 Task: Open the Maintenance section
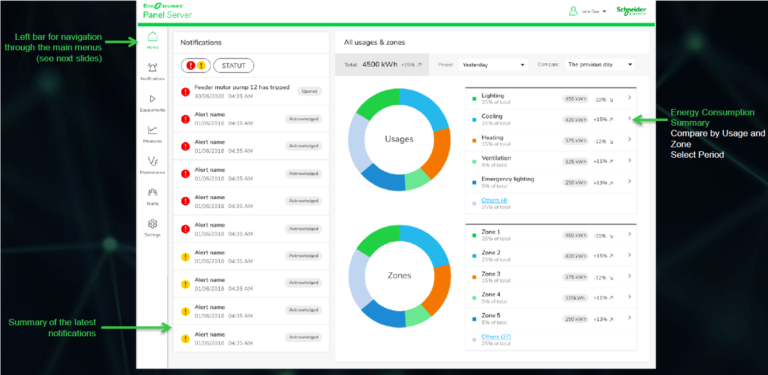tap(153, 165)
